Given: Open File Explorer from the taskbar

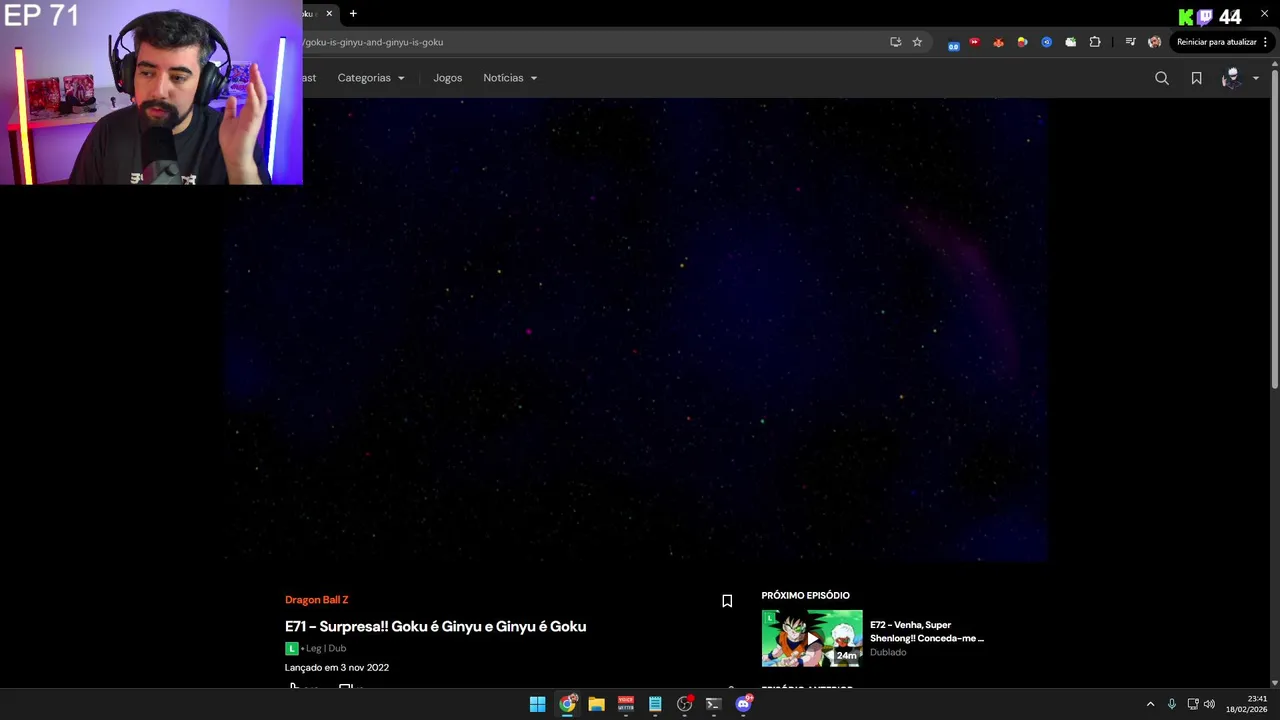Looking at the screenshot, I should (x=596, y=704).
